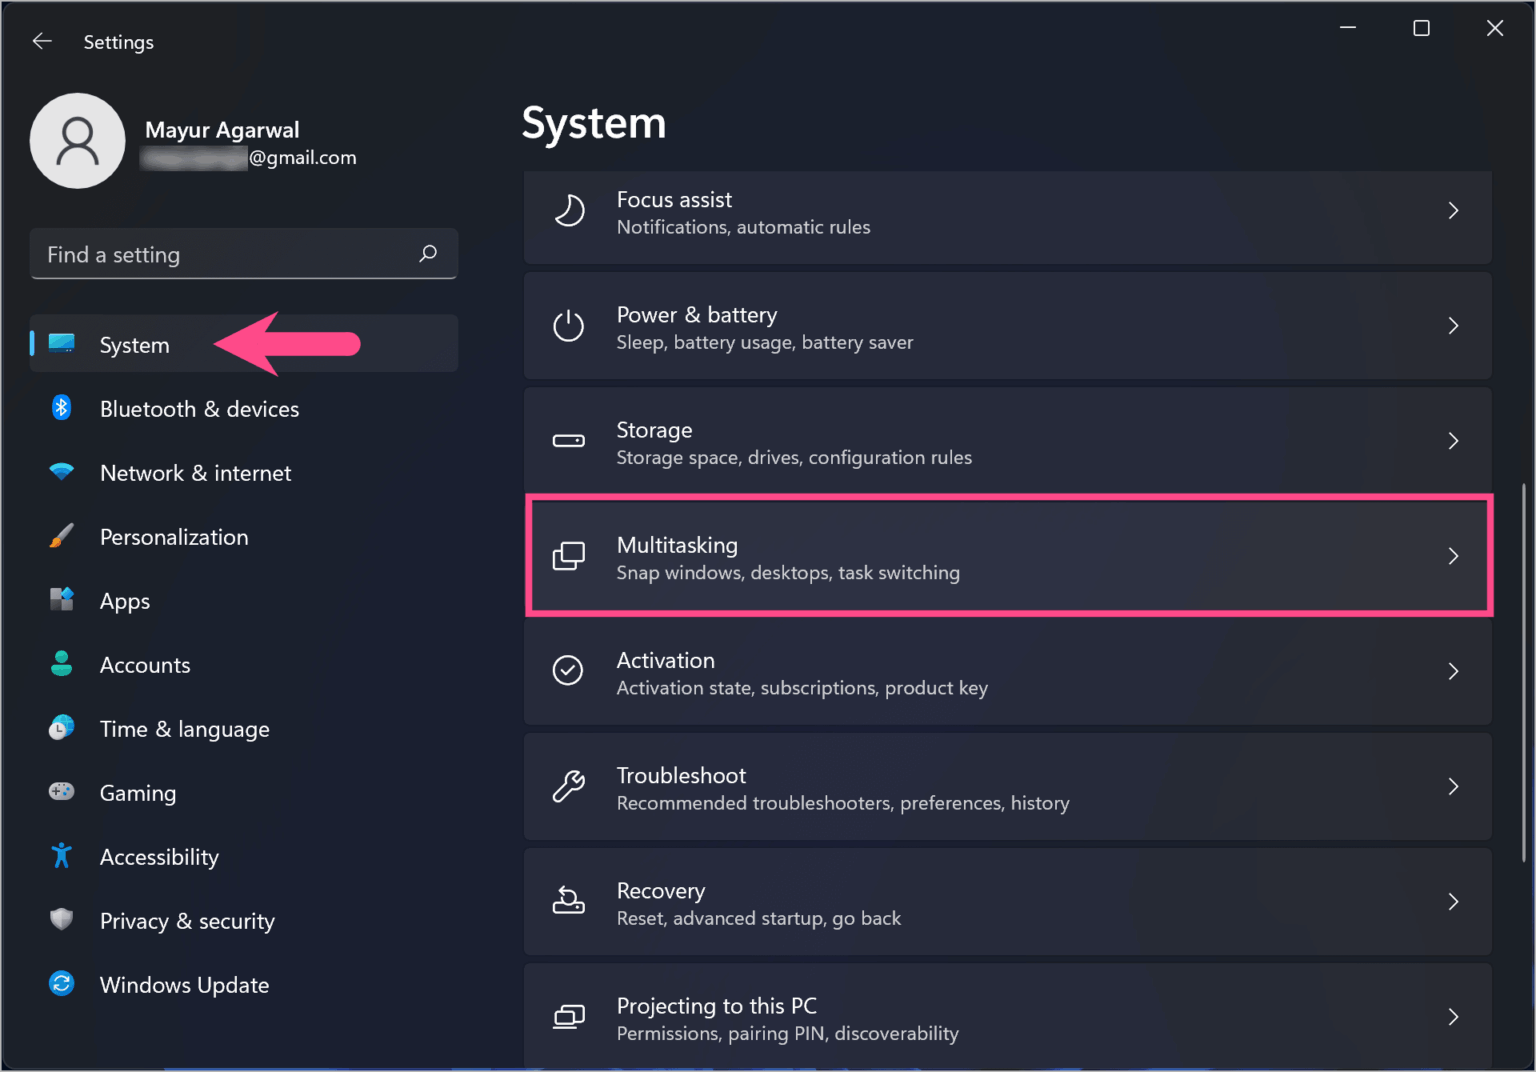This screenshot has width=1536, height=1072.
Task: Click the Time & language clock icon
Action: pos(61,728)
